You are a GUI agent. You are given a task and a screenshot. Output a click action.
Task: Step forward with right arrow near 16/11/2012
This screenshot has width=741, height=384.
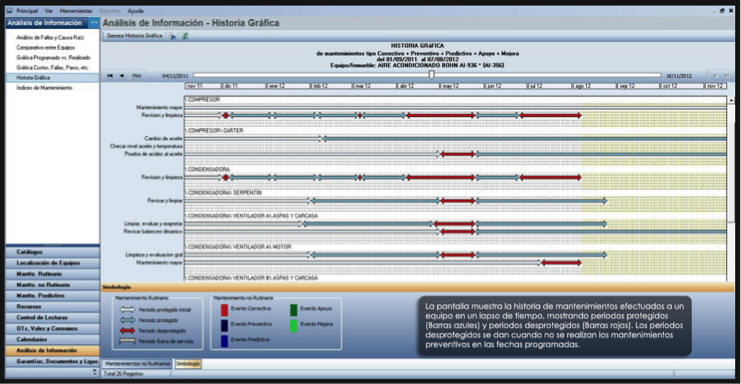coord(715,76)
